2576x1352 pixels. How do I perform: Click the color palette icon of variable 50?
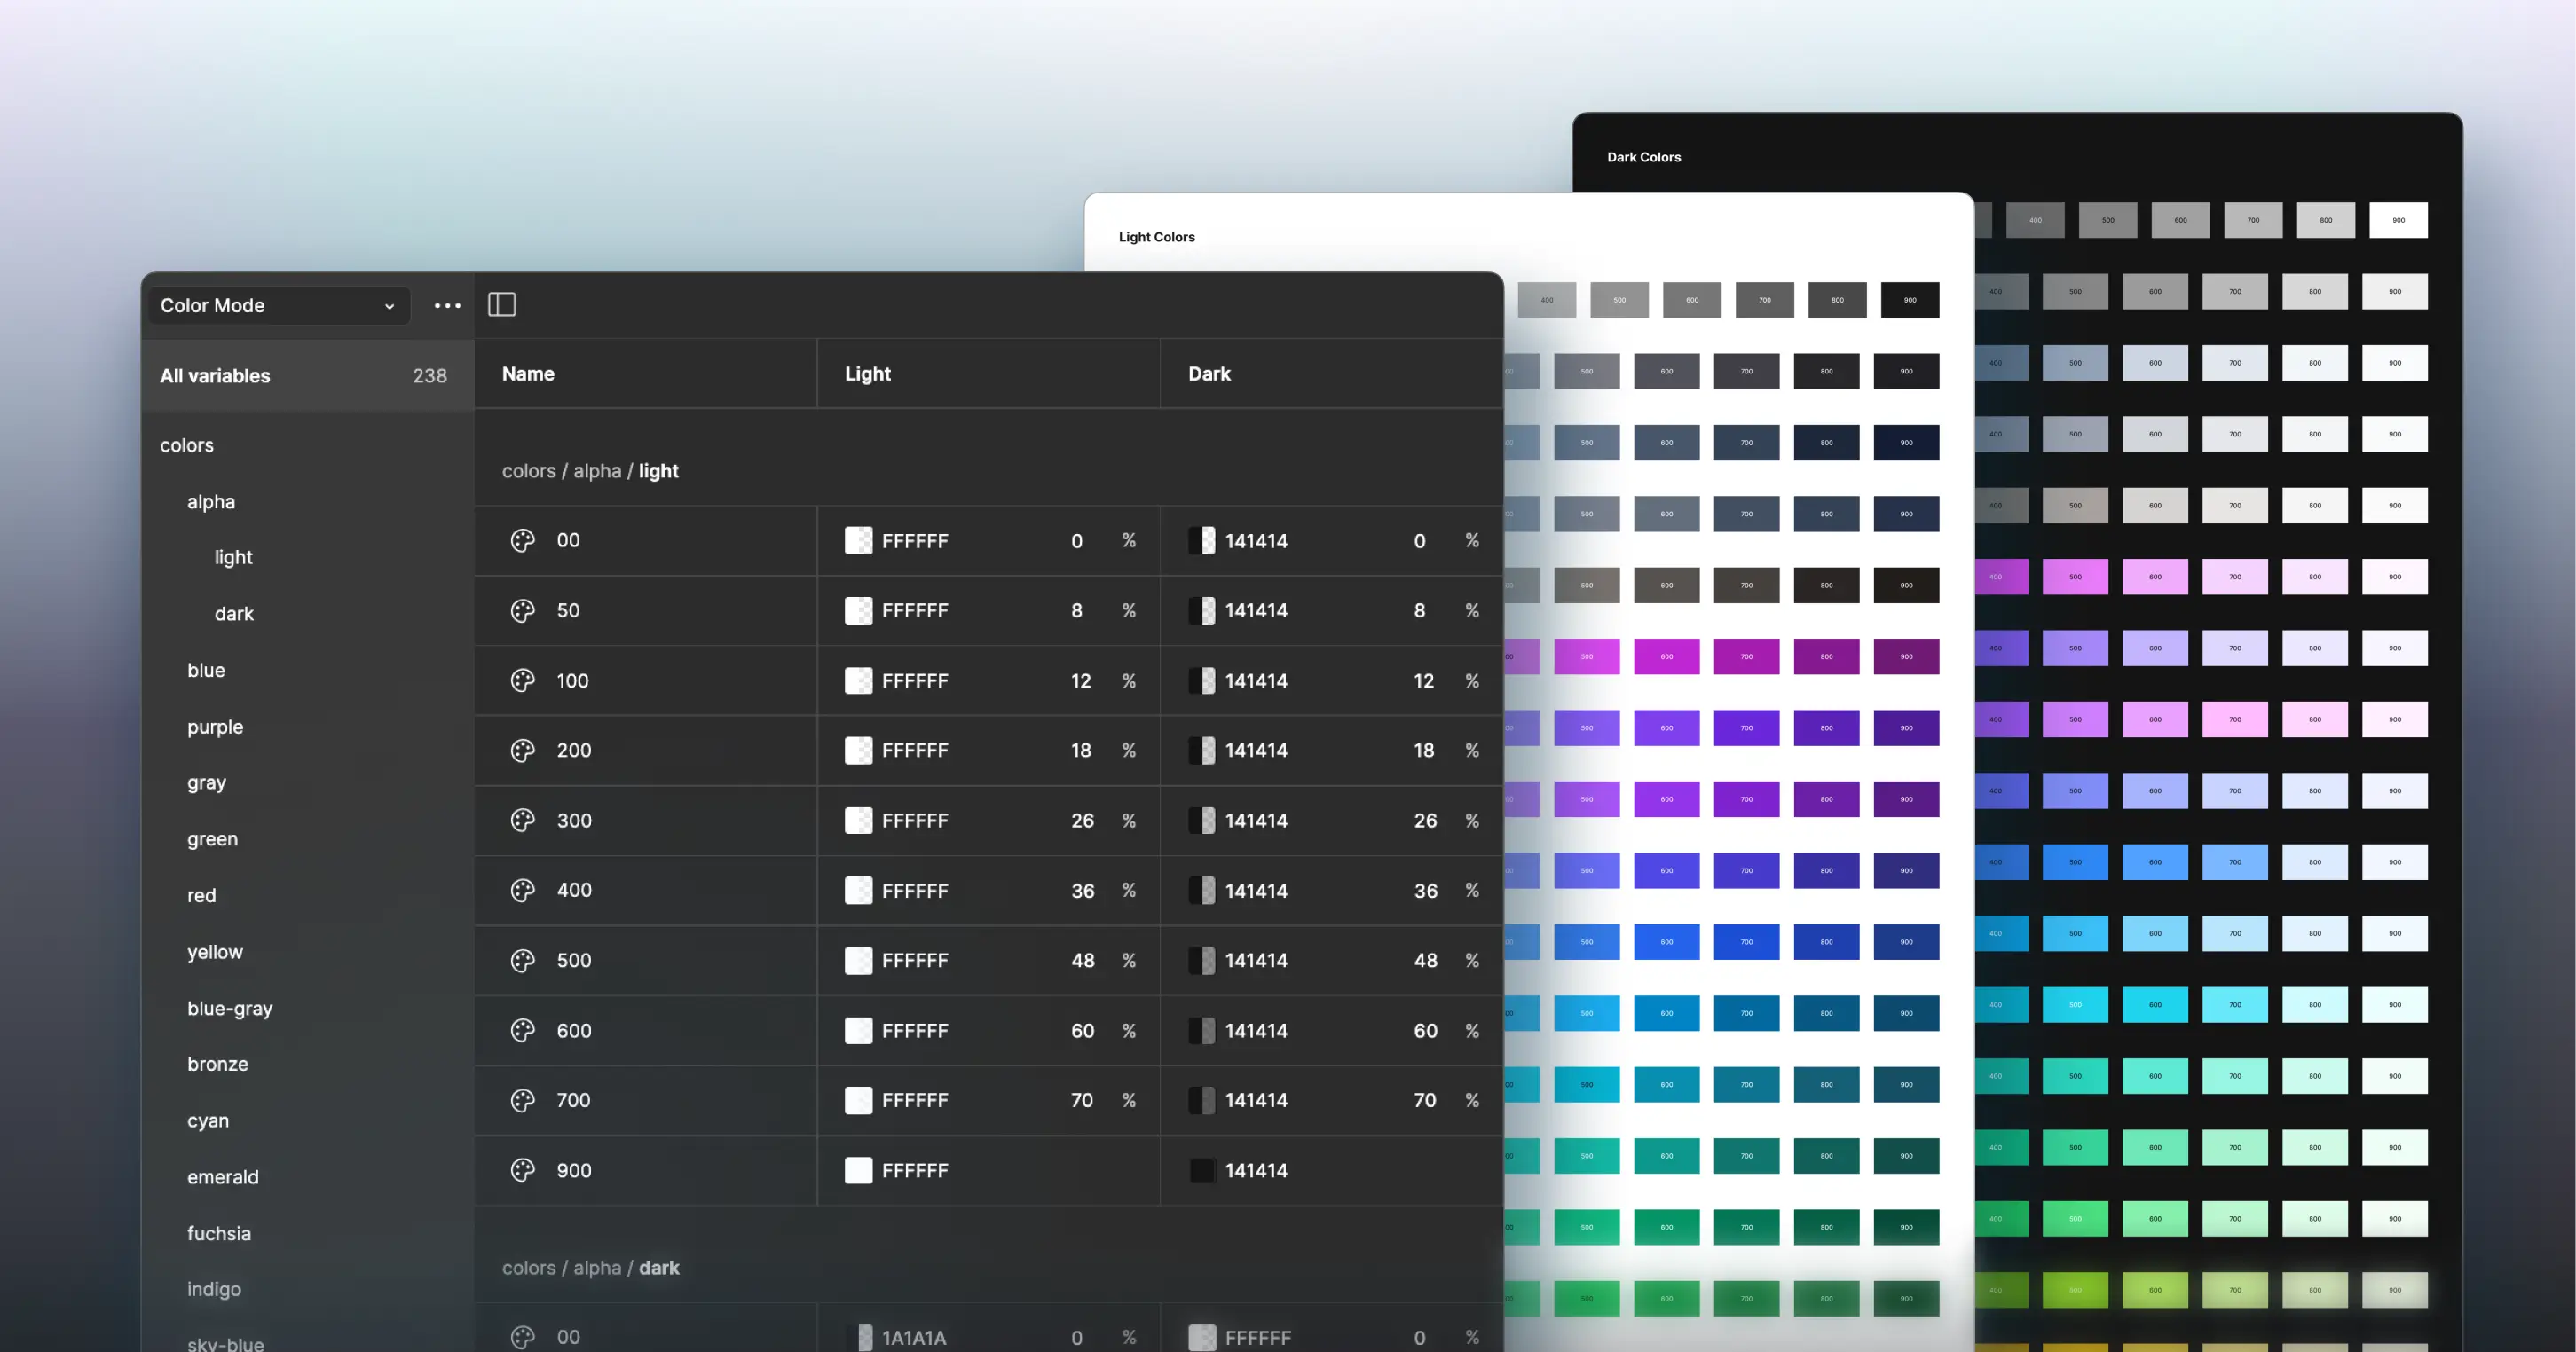523,610
